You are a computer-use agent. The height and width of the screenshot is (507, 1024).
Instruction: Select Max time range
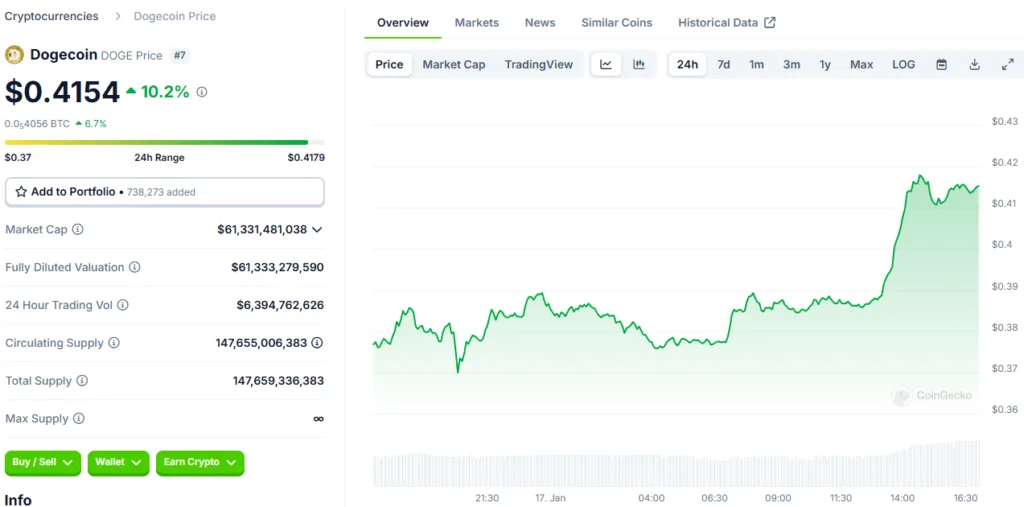pyautogui.click(x=861, y=64)
